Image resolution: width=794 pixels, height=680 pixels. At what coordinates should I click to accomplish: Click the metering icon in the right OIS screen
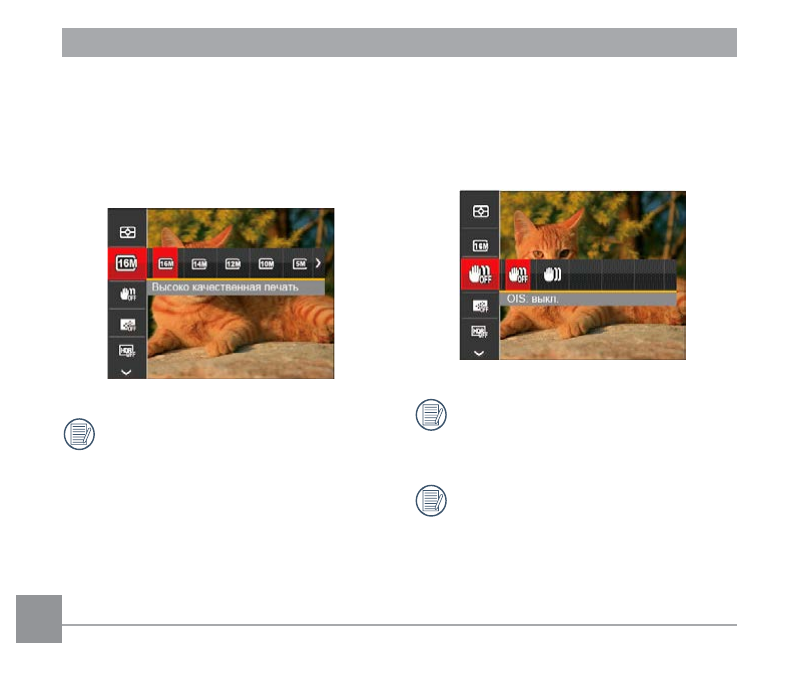coord(480,211)
